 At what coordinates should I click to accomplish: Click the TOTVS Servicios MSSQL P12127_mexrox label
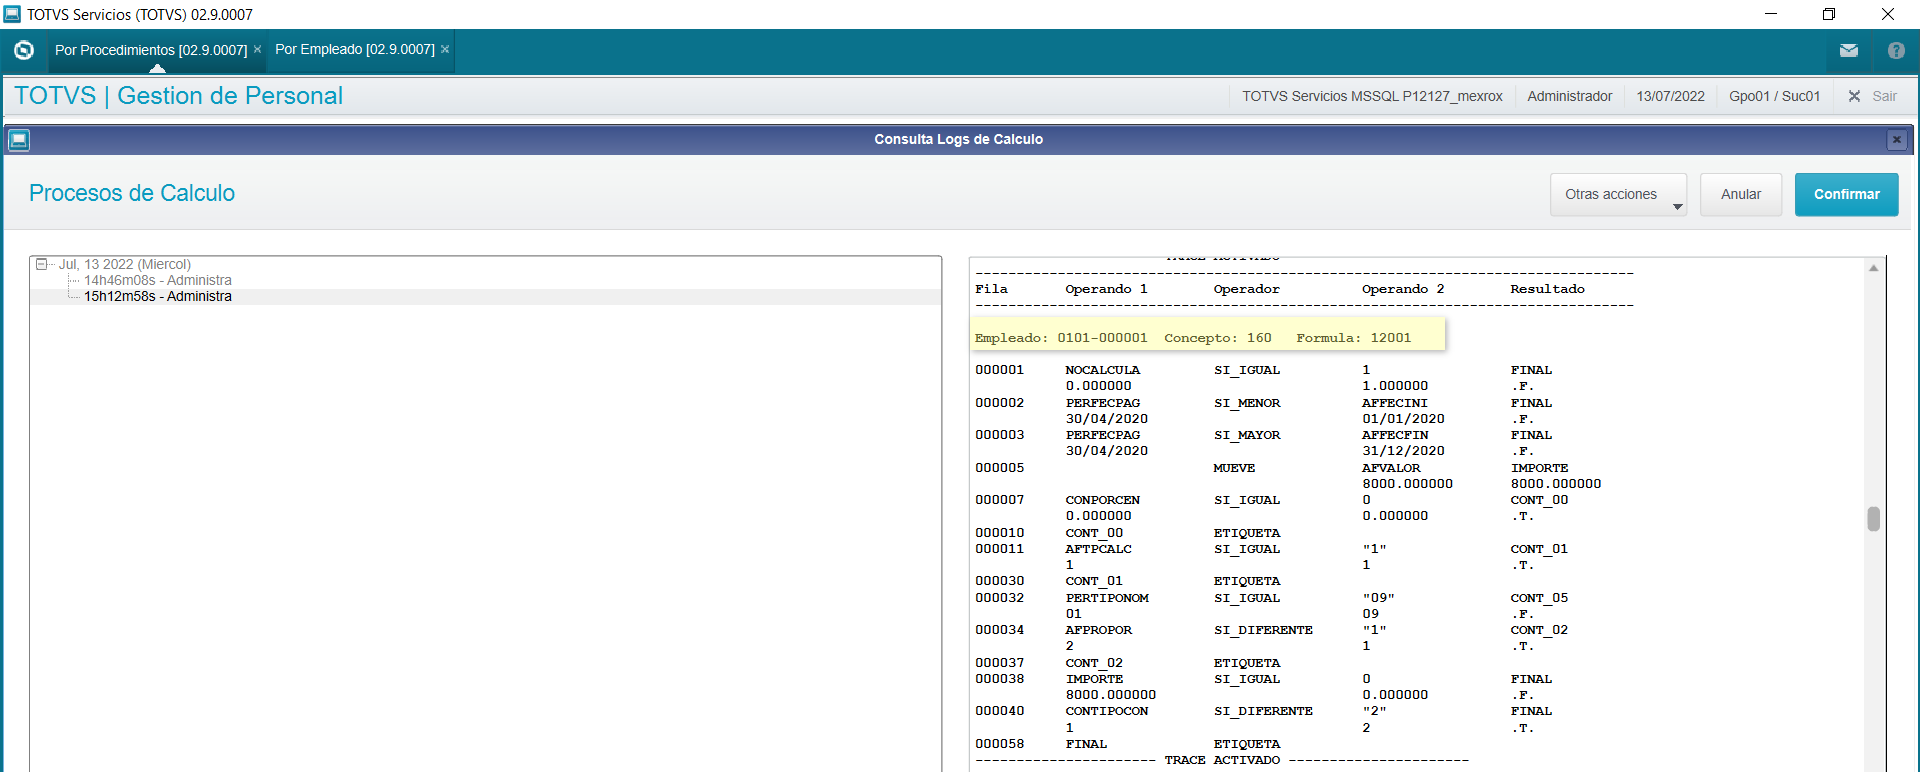[x=1372, y=96]
